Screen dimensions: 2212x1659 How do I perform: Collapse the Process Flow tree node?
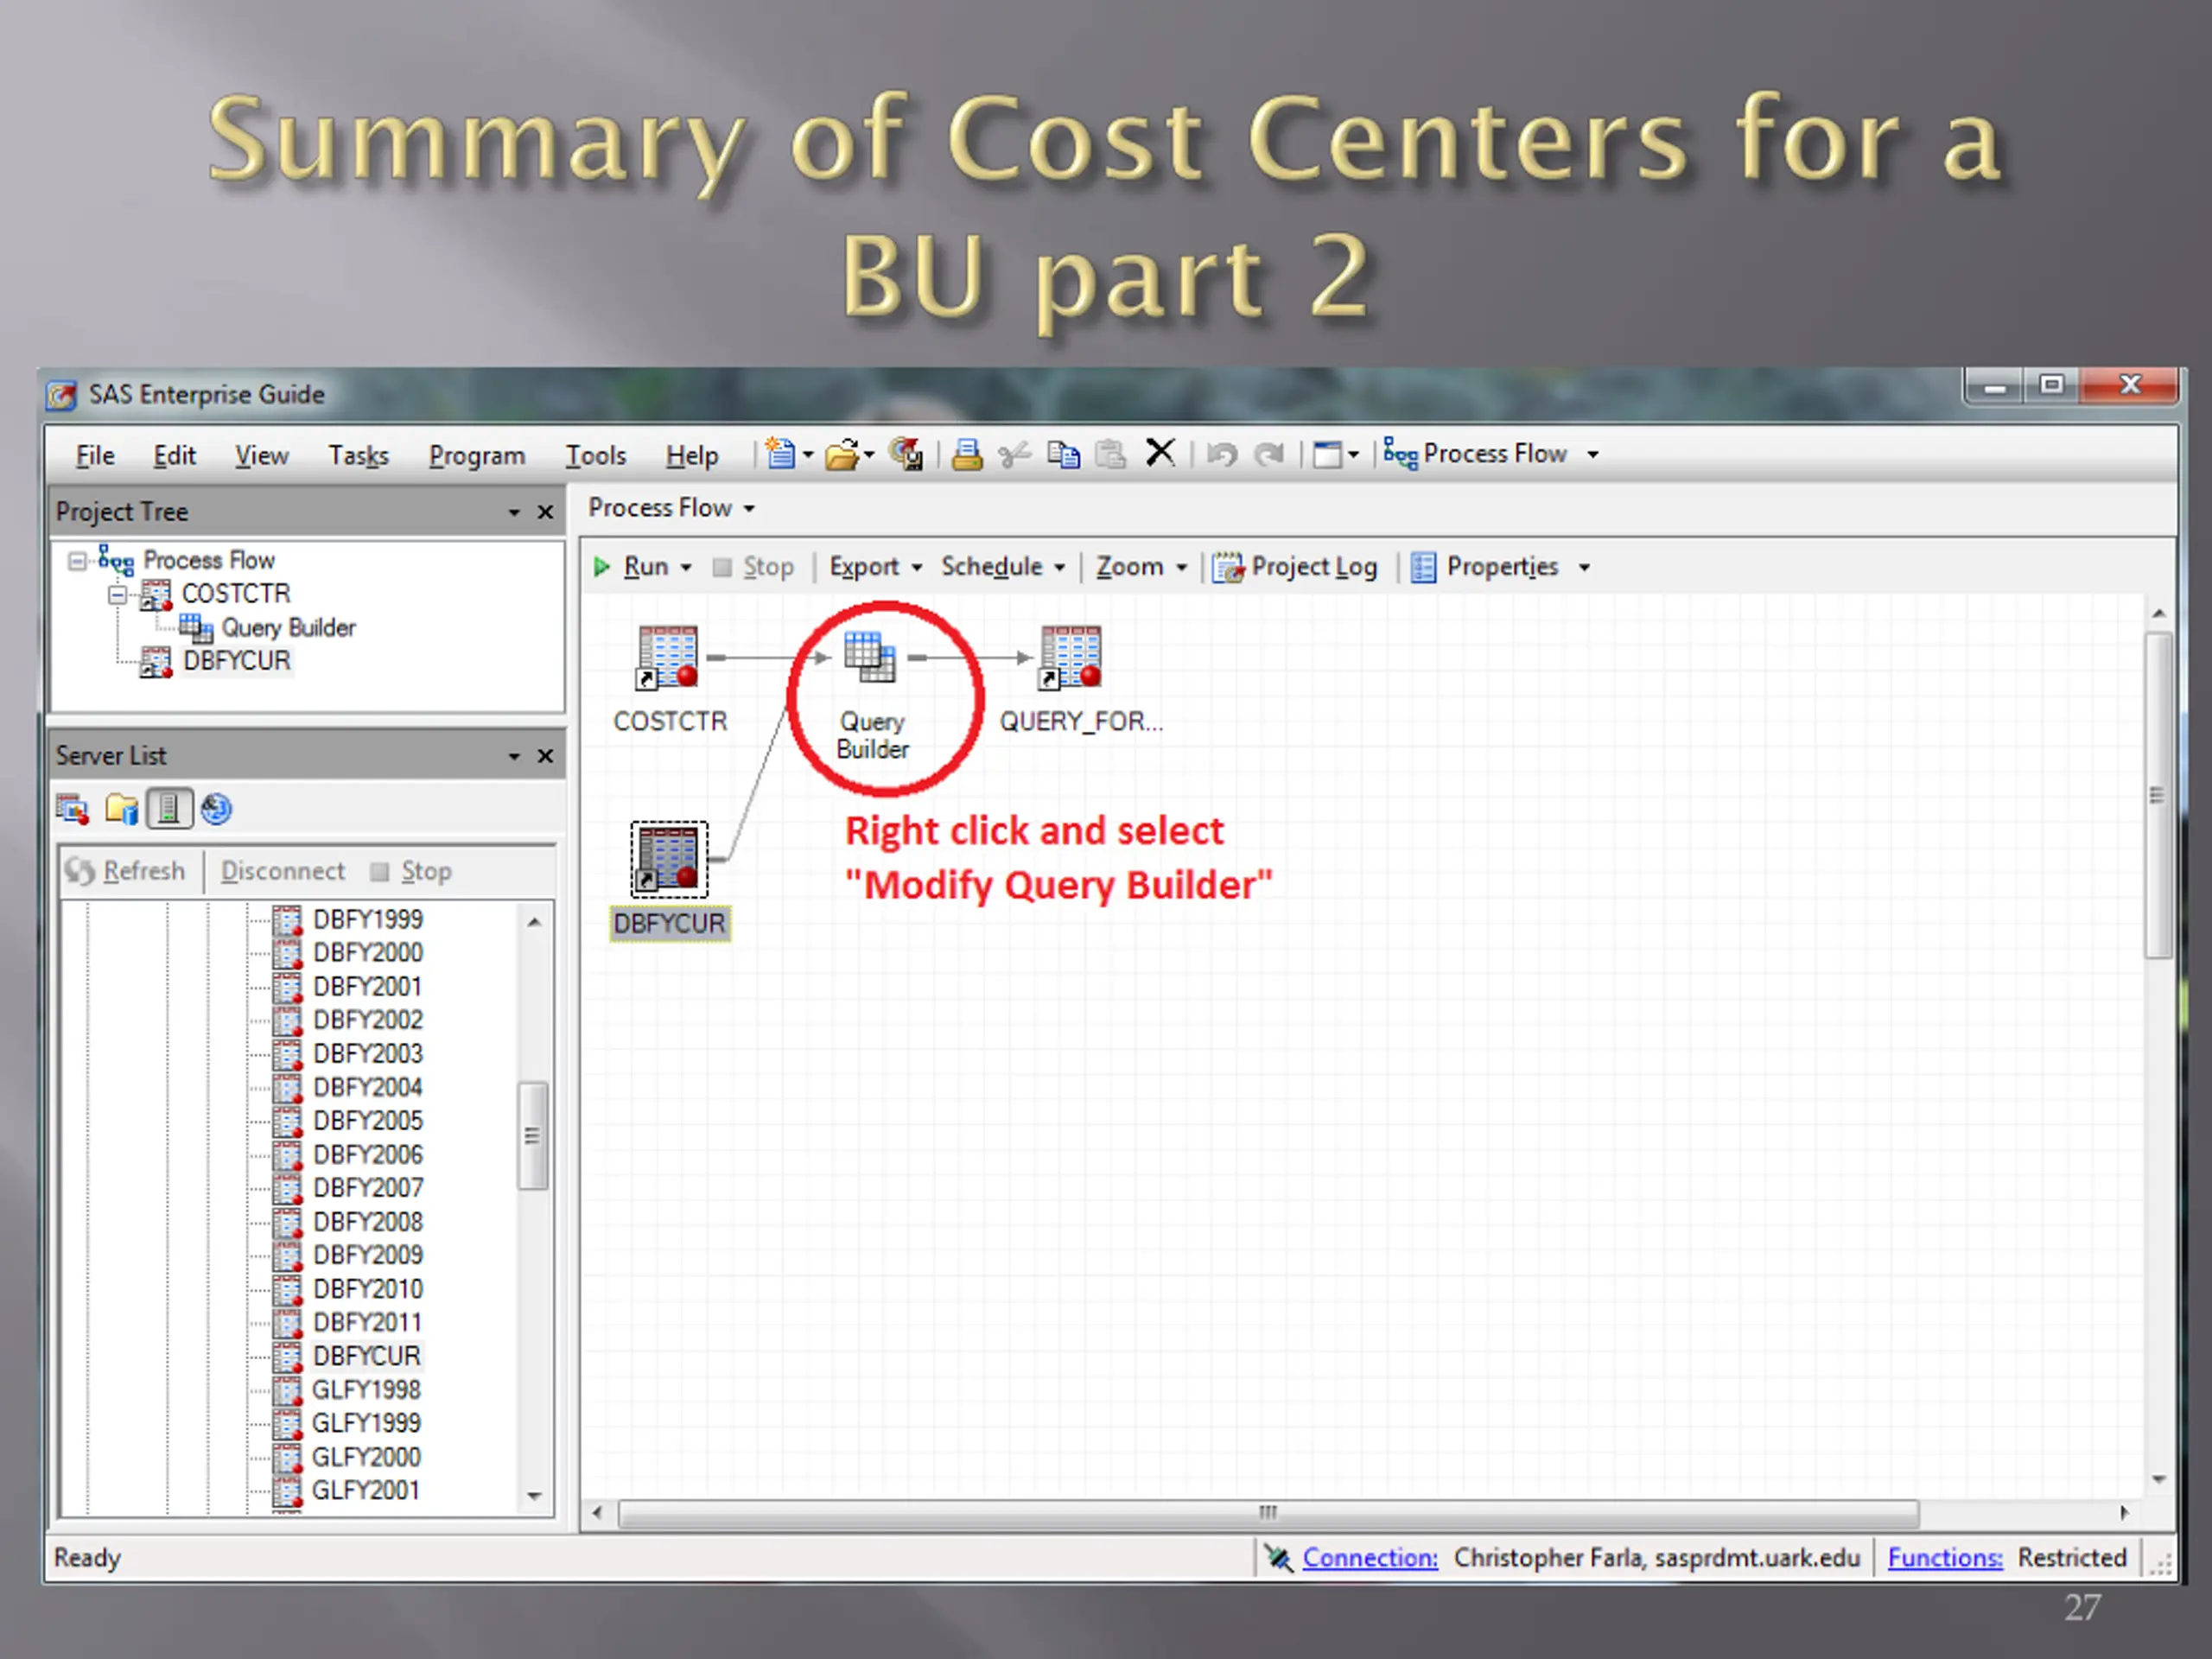click(x=77, y=561)
